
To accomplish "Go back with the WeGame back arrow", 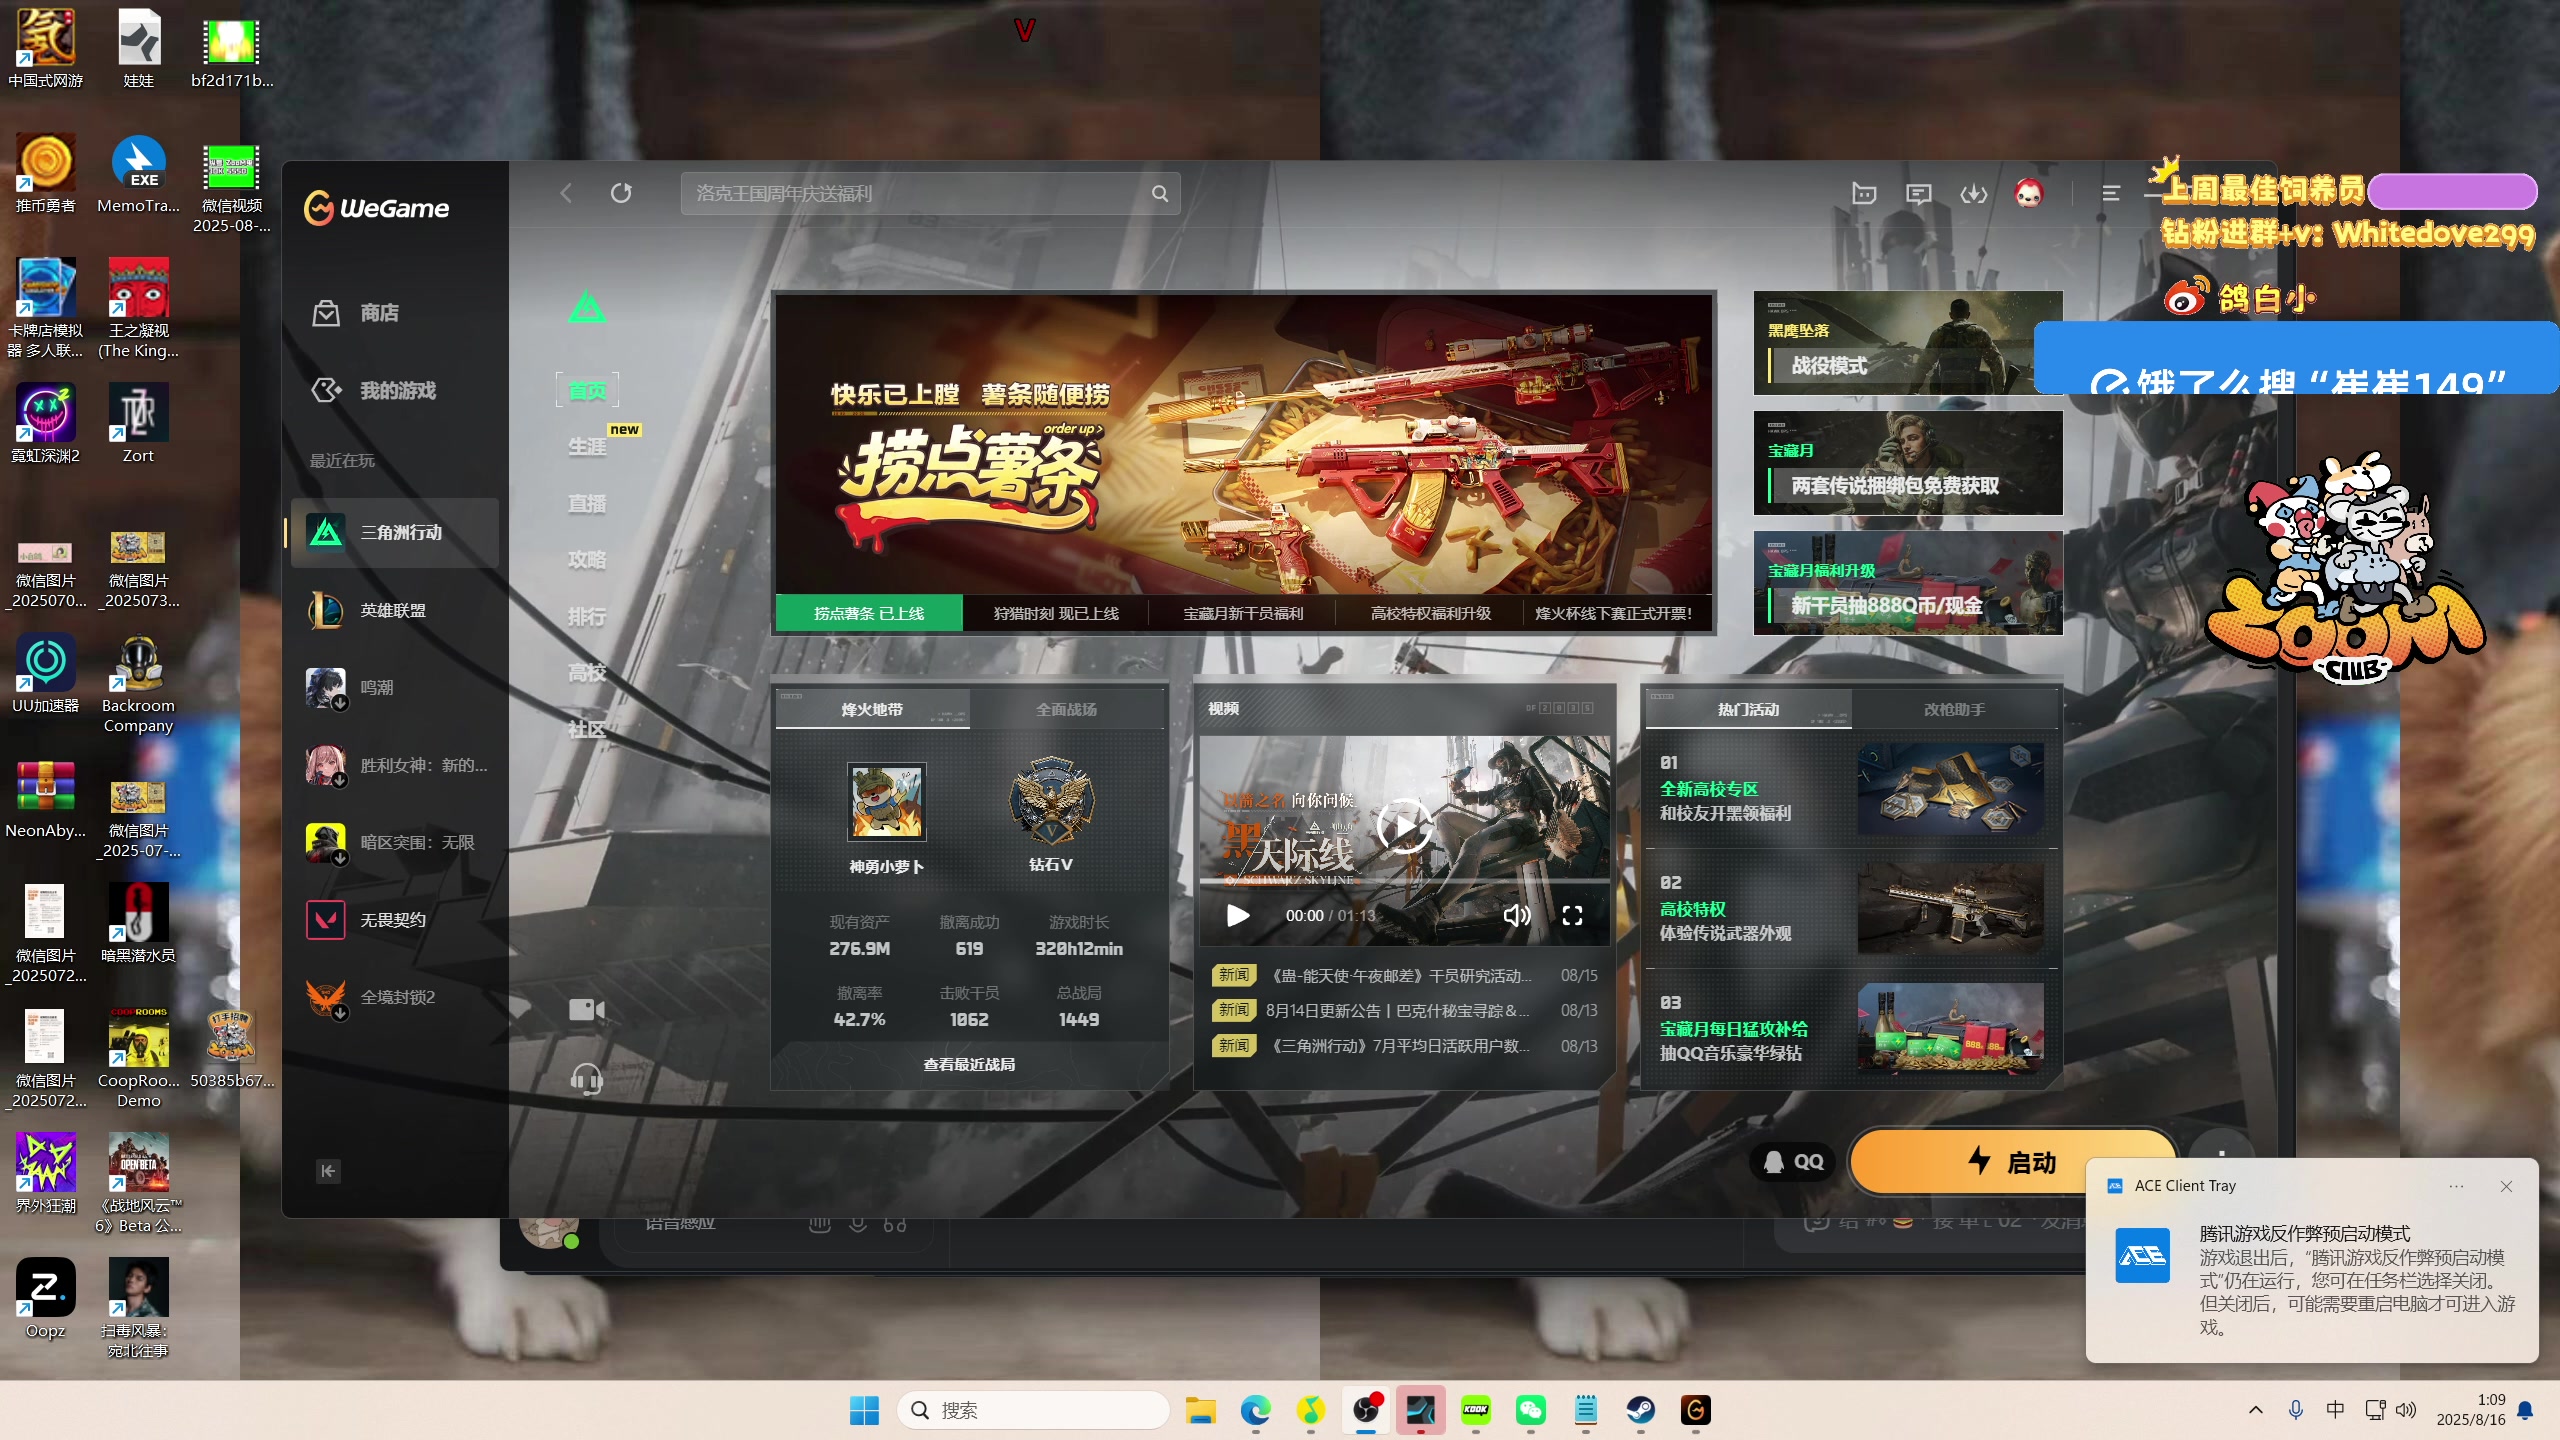I will 566,193.
